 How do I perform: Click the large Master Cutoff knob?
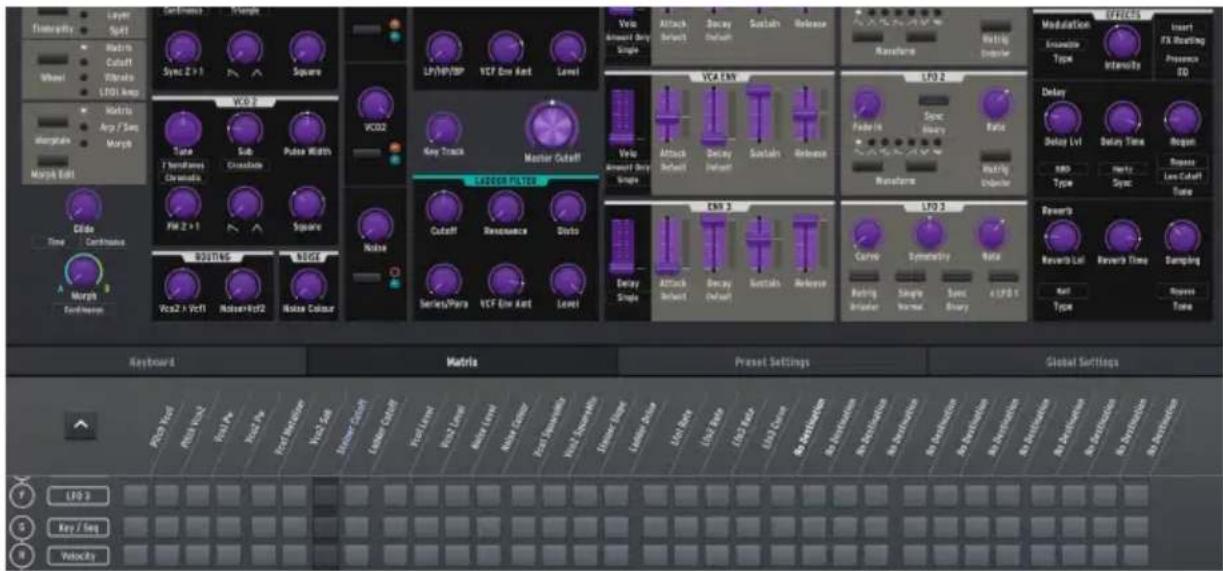552,126
